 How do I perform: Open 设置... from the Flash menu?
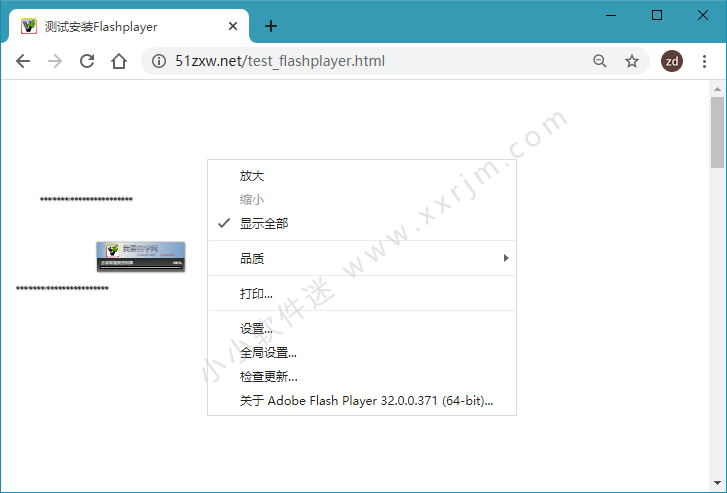coord(362,329)
